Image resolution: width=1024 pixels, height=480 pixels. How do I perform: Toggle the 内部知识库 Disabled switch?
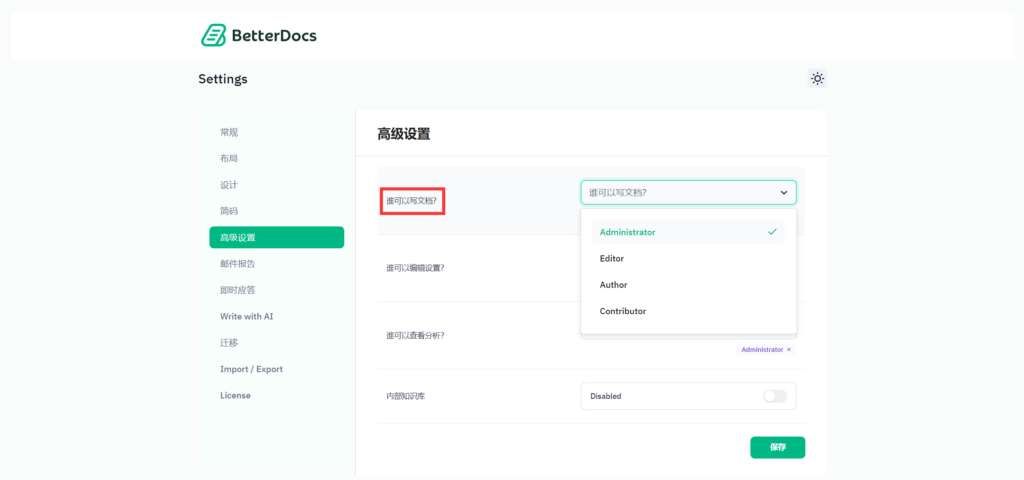[775, 396]
